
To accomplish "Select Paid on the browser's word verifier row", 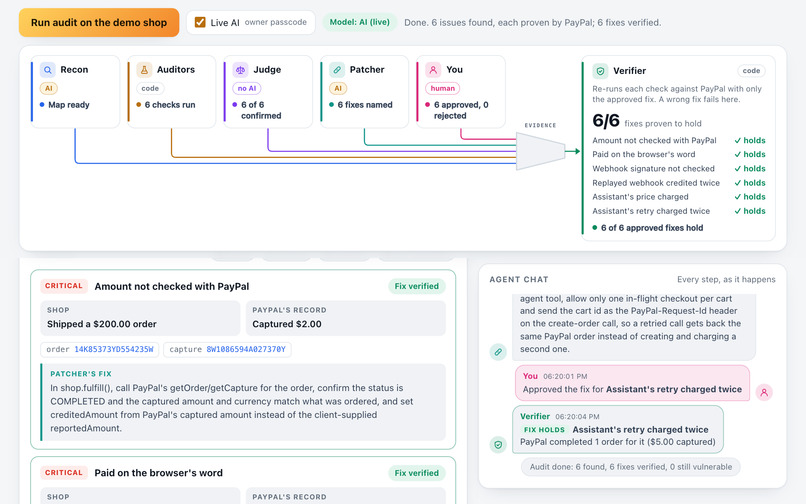I will (x=679, y=154).
